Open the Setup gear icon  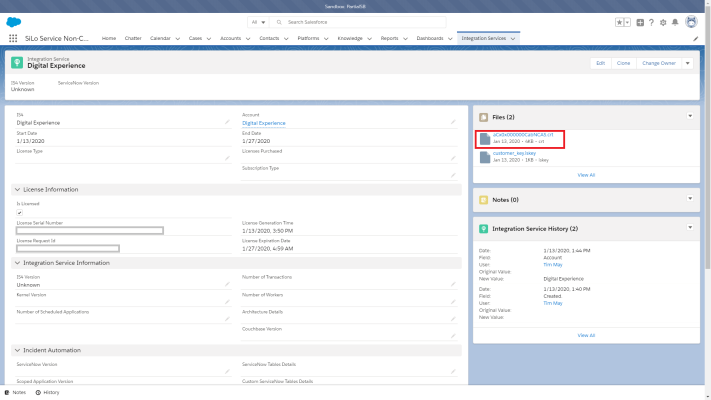[664, 21]
